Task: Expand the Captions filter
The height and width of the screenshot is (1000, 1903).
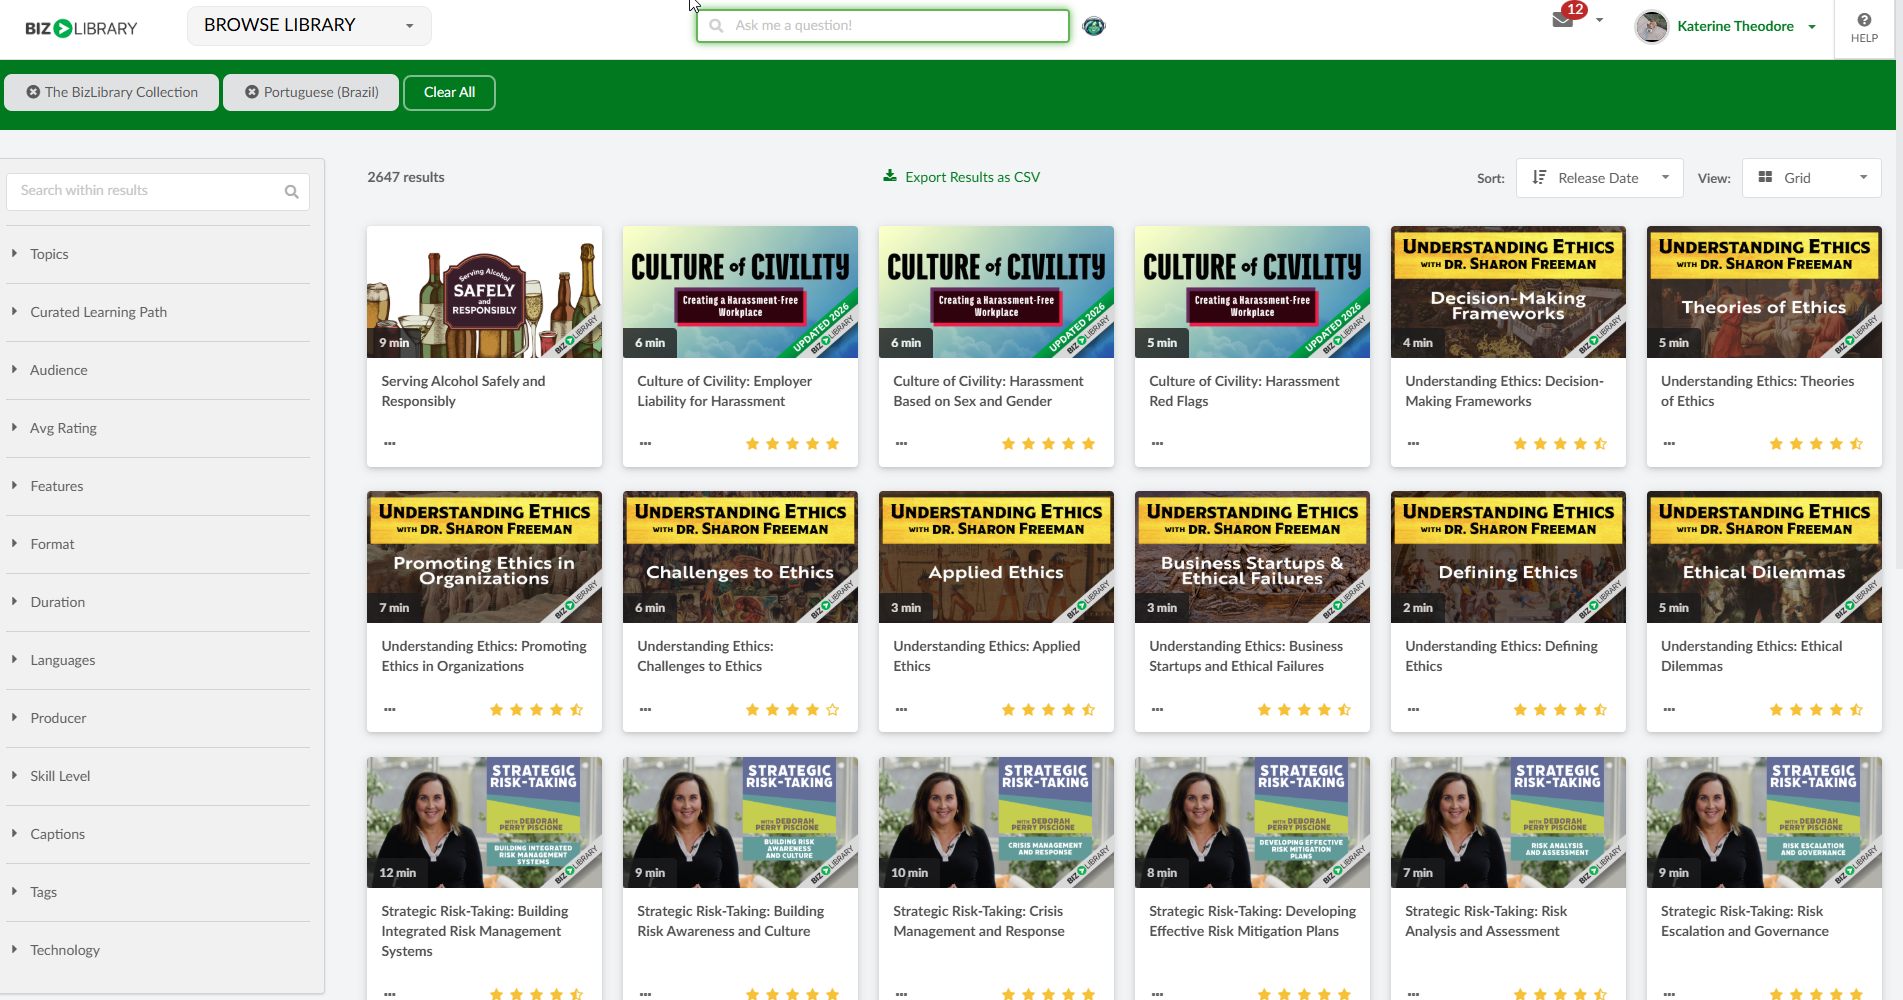Action: click(x=158, y=834)
